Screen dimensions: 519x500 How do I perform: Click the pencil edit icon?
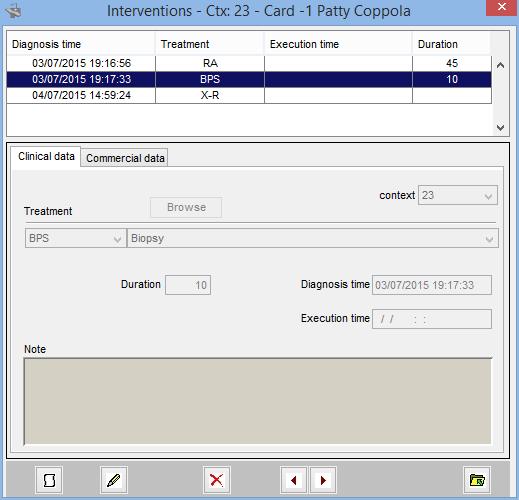[x=113, y=480]
